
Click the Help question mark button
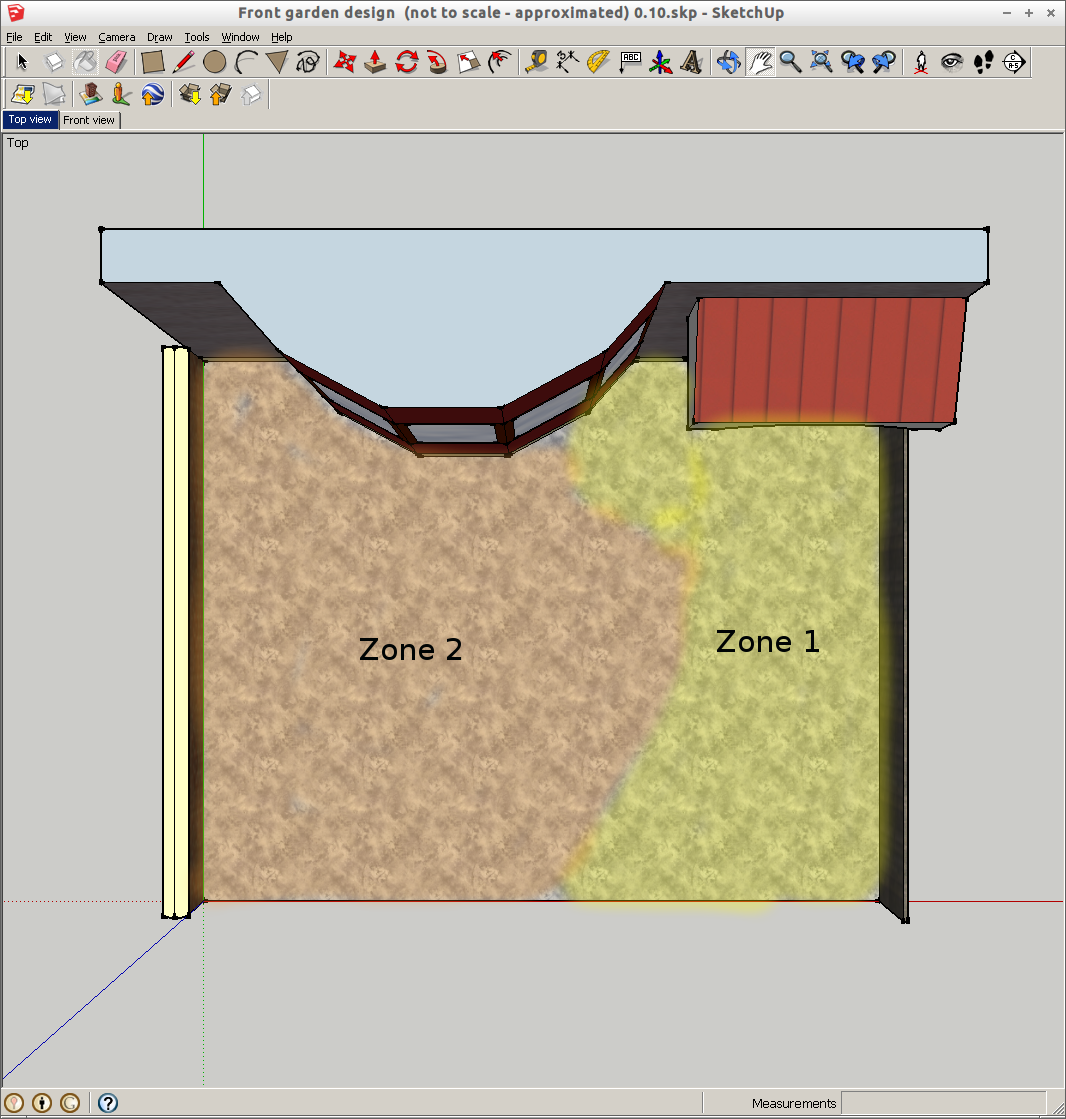[107, 1103]
